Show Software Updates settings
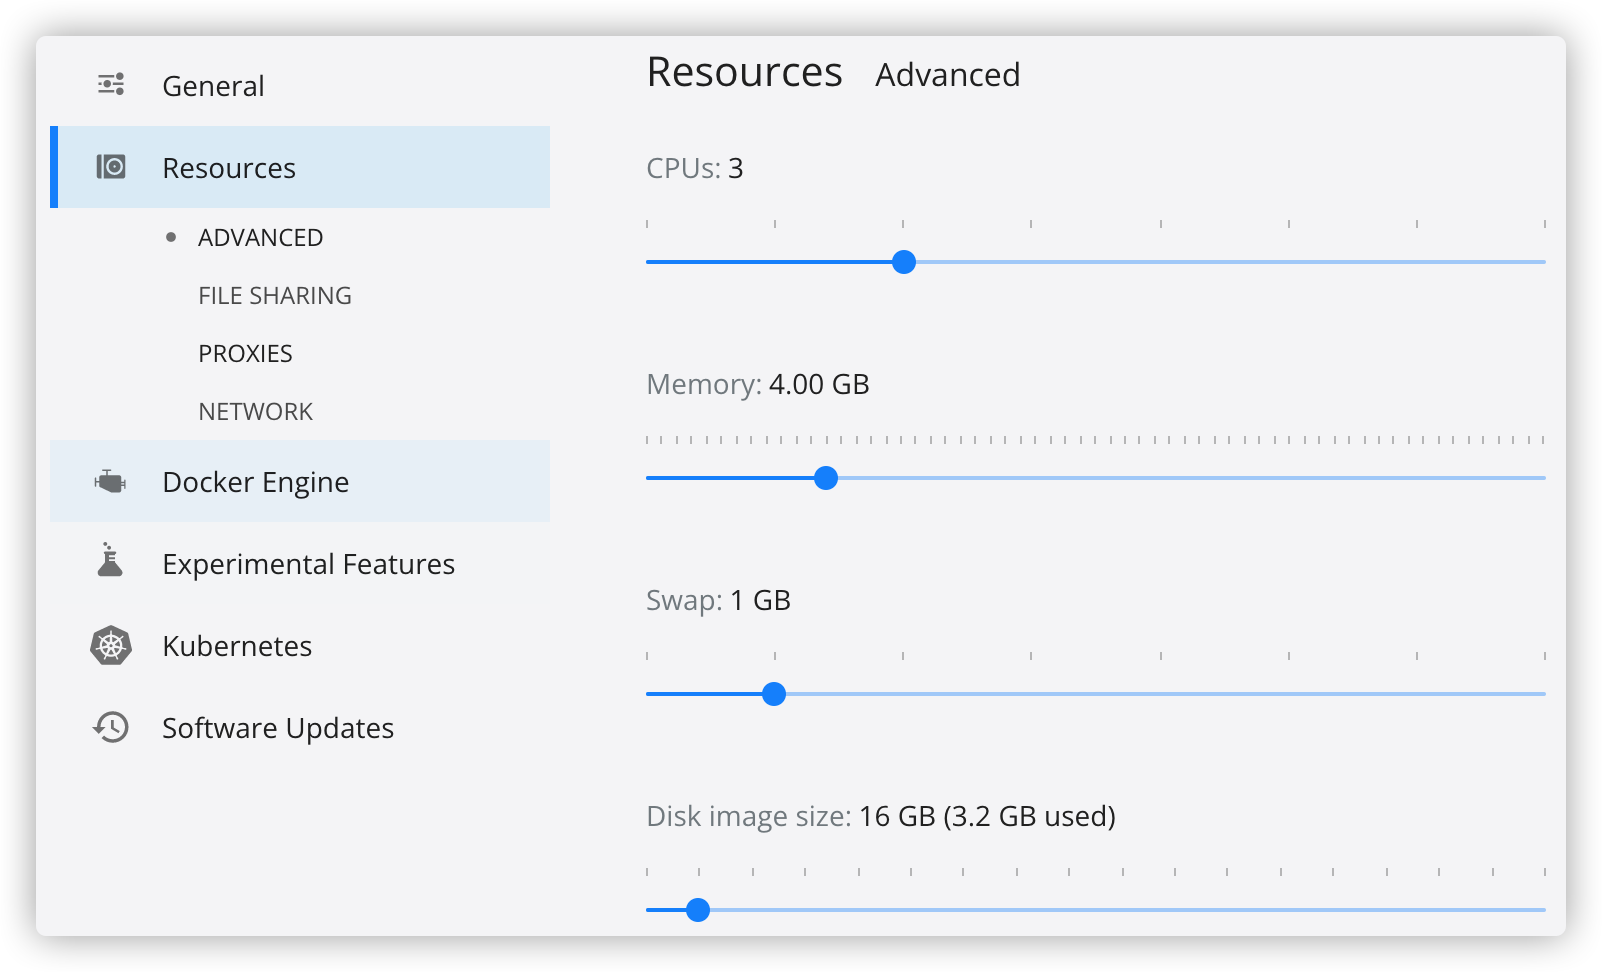Screen dimensions: 1602x972 pyautogui.click(x=278, y=728)
